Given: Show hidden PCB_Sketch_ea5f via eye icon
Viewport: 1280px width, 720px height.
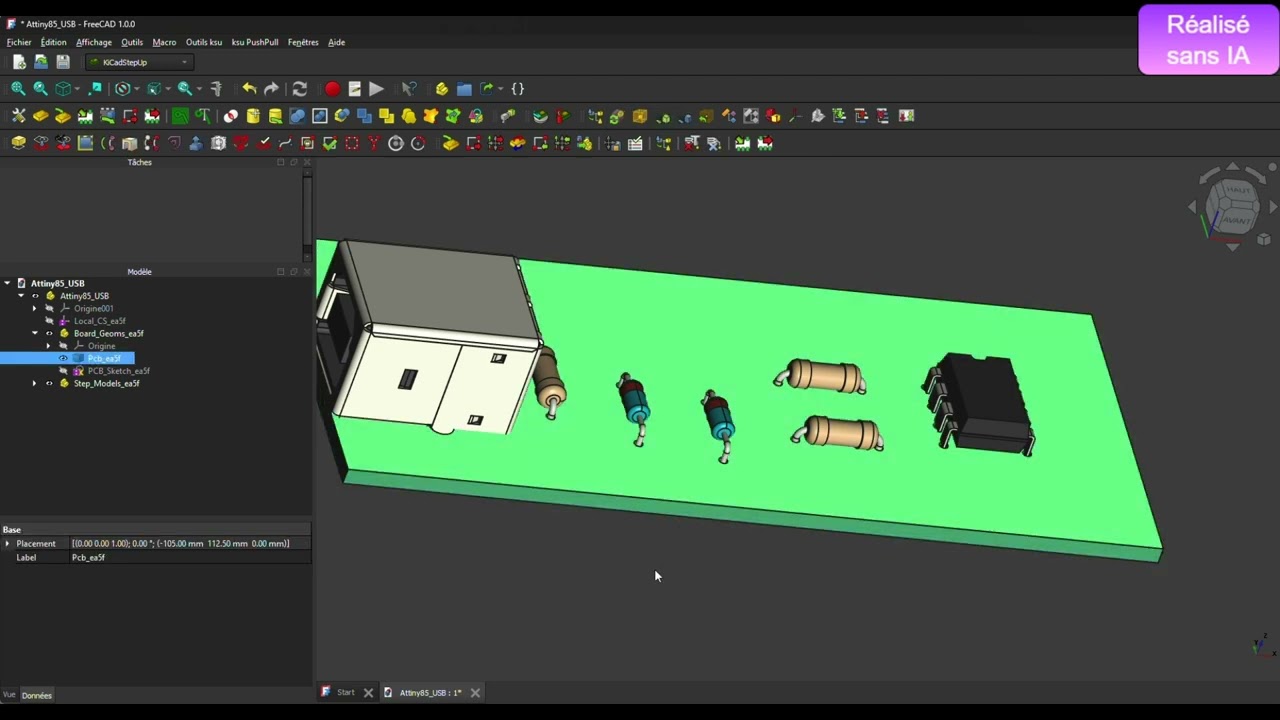Looking at the screenshot, I should (x=63, y=371).
